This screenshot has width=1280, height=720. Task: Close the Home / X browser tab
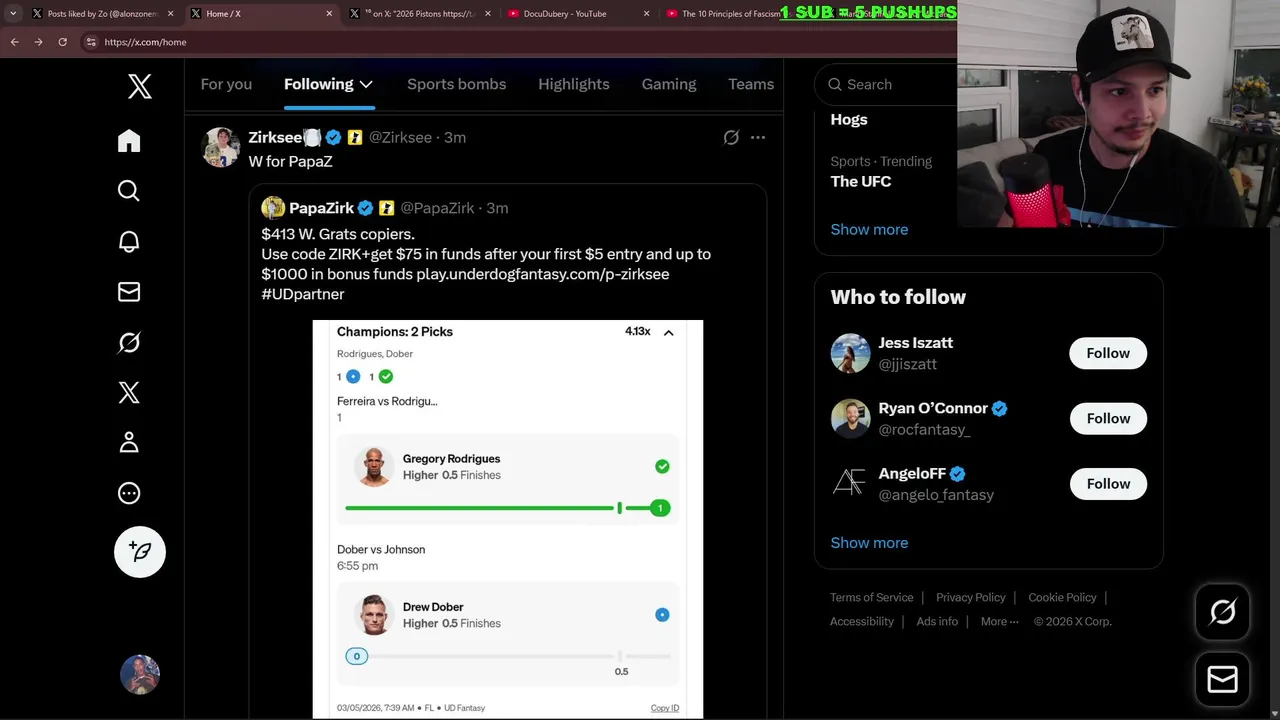(329, 13)
